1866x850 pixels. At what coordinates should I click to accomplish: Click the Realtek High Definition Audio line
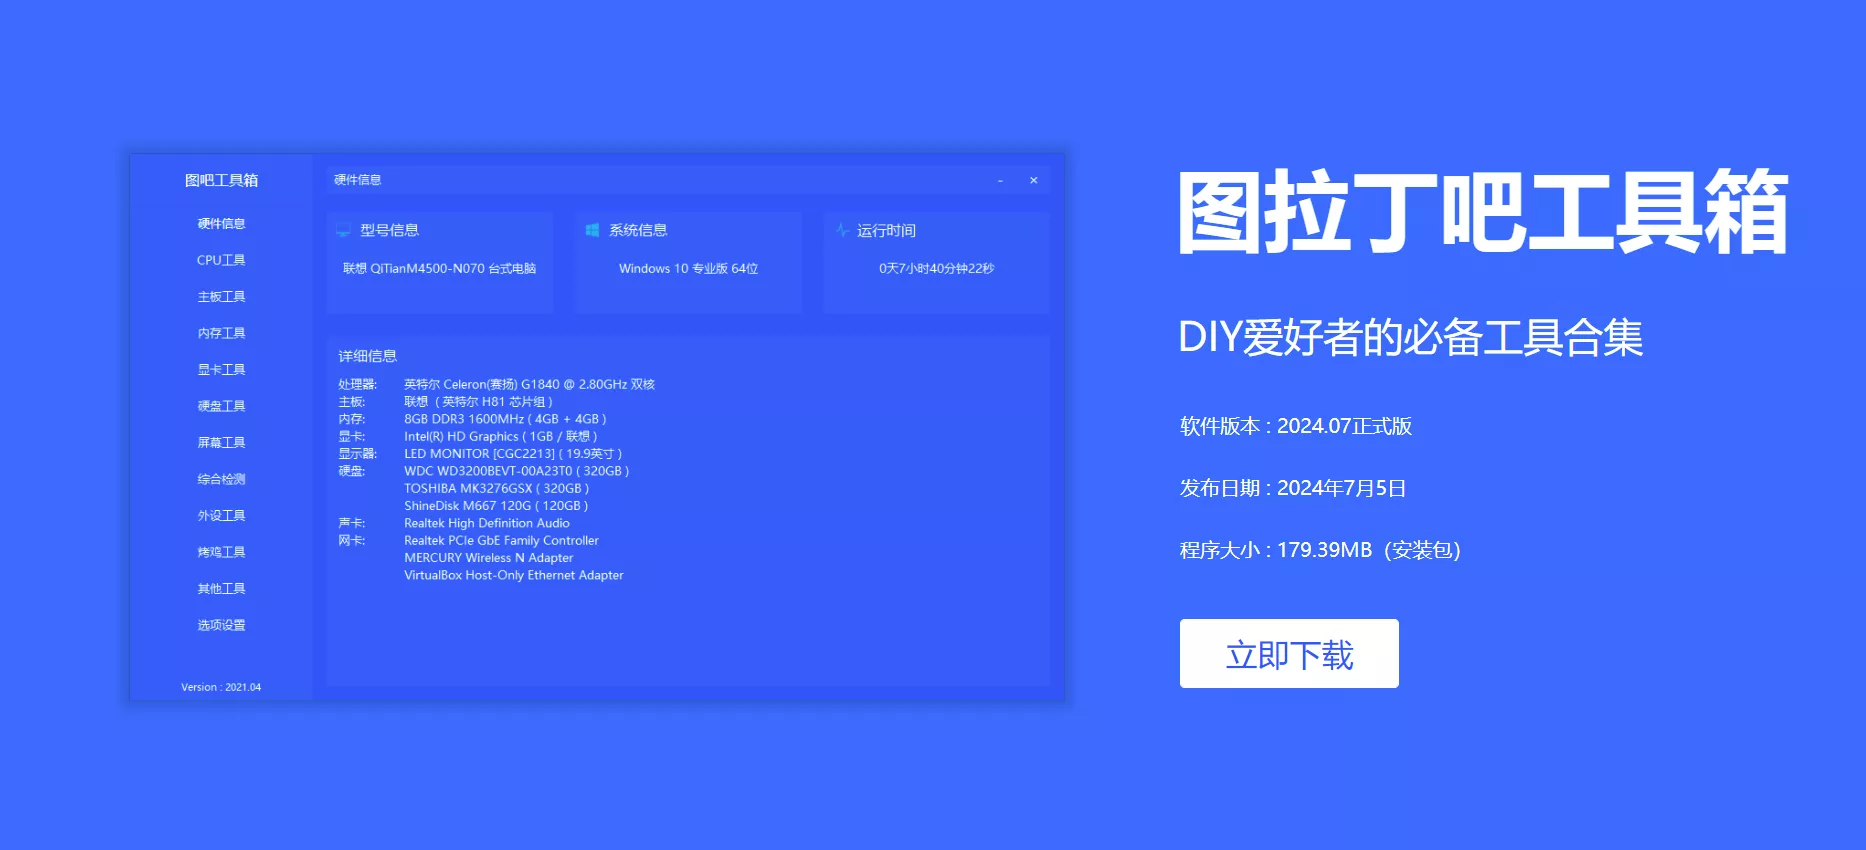487,523
